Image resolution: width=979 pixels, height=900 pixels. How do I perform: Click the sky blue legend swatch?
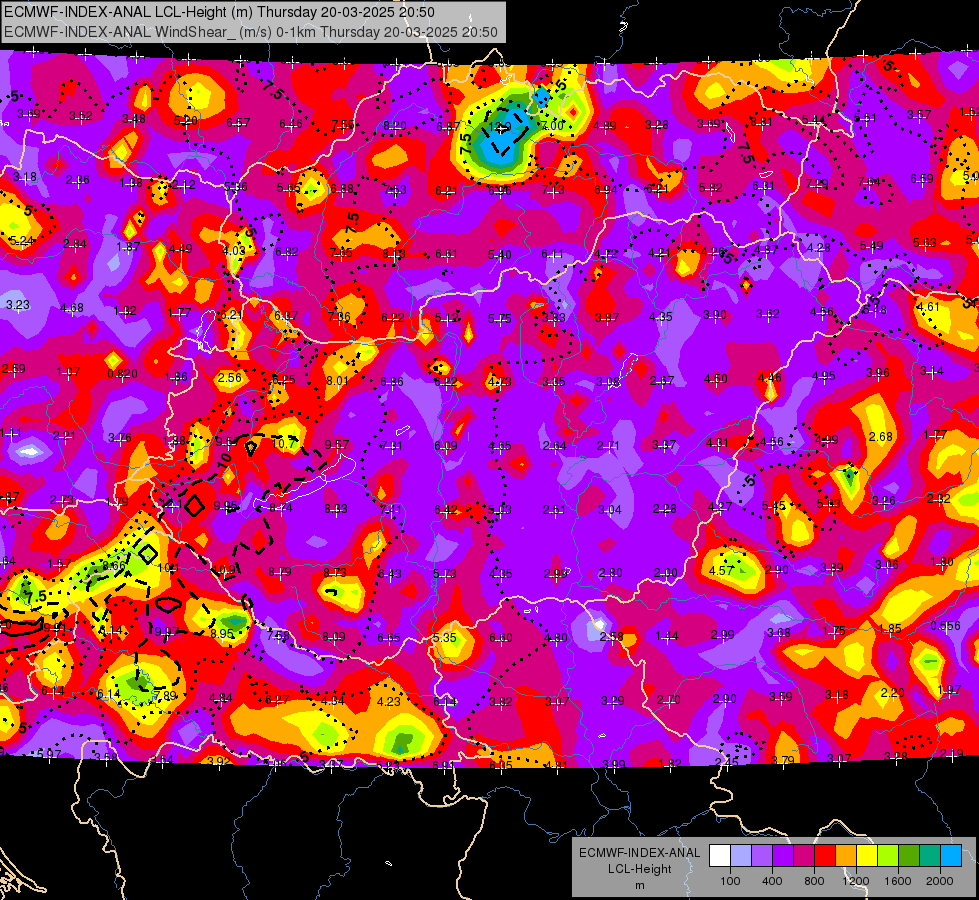pos(951,856)
